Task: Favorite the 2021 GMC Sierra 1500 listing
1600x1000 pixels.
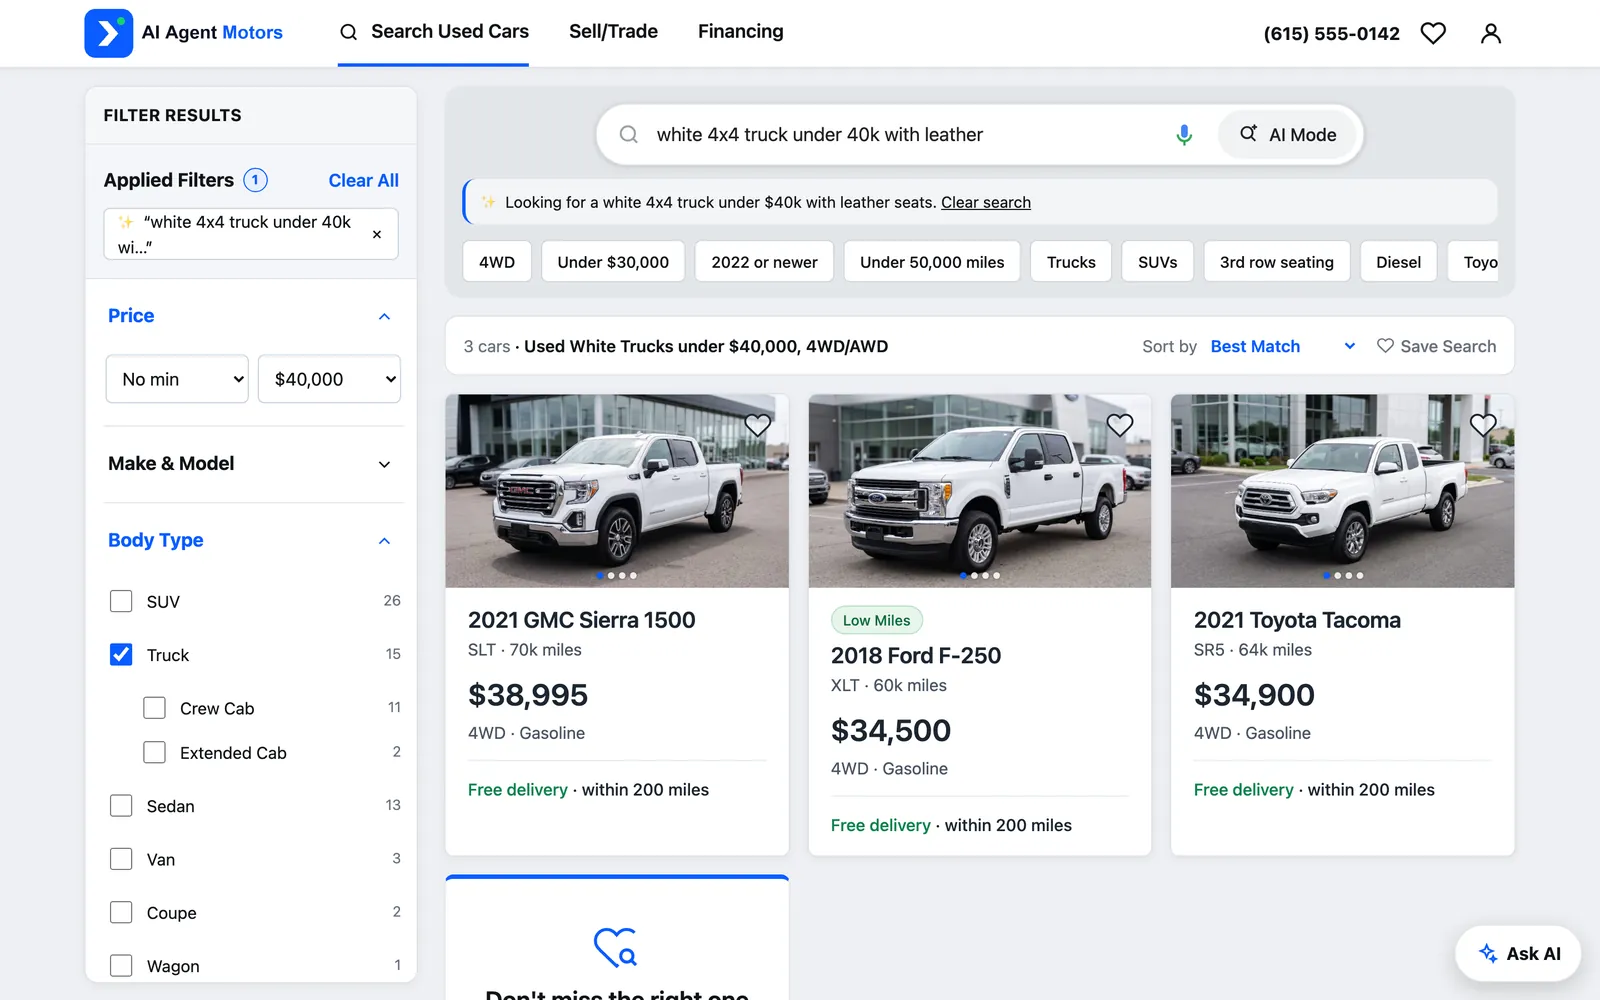Action: click(757, 425)
